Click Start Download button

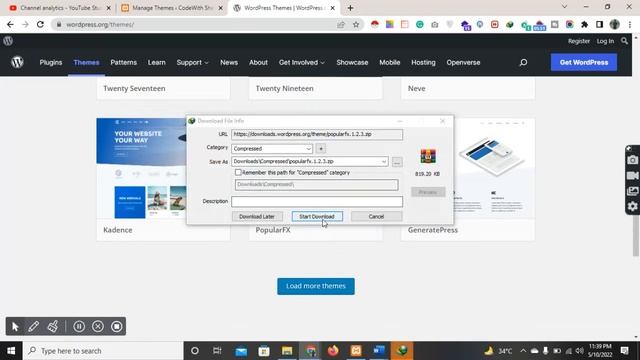(x=317, y=216)
